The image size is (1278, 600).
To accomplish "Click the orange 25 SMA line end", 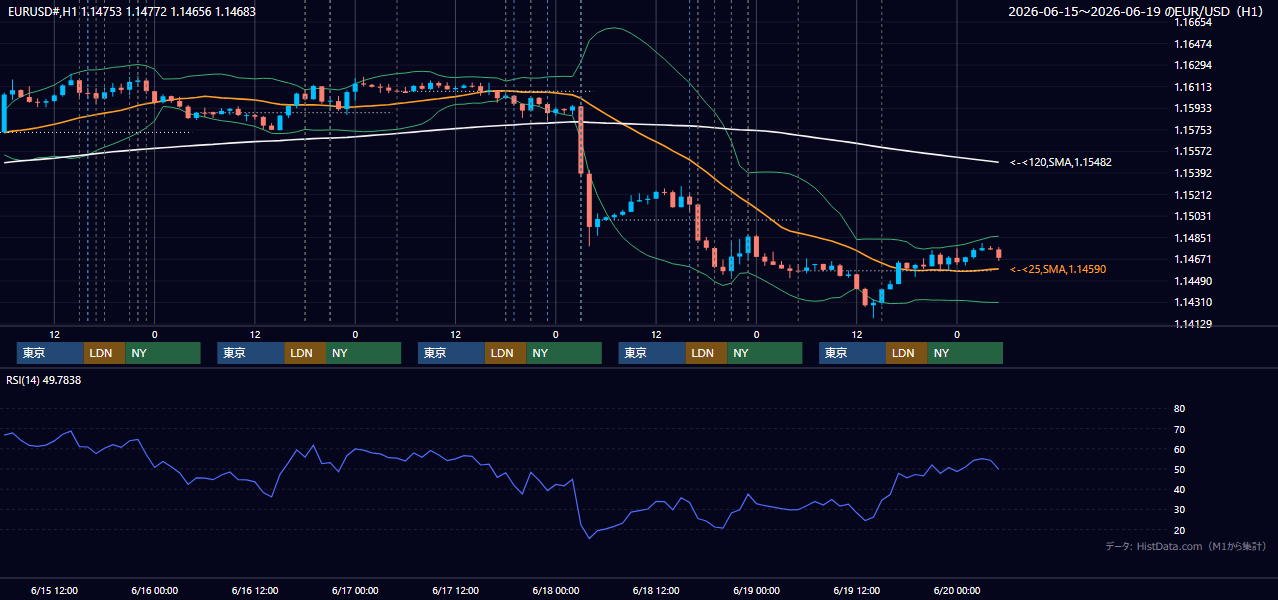I will click(998, 269).
